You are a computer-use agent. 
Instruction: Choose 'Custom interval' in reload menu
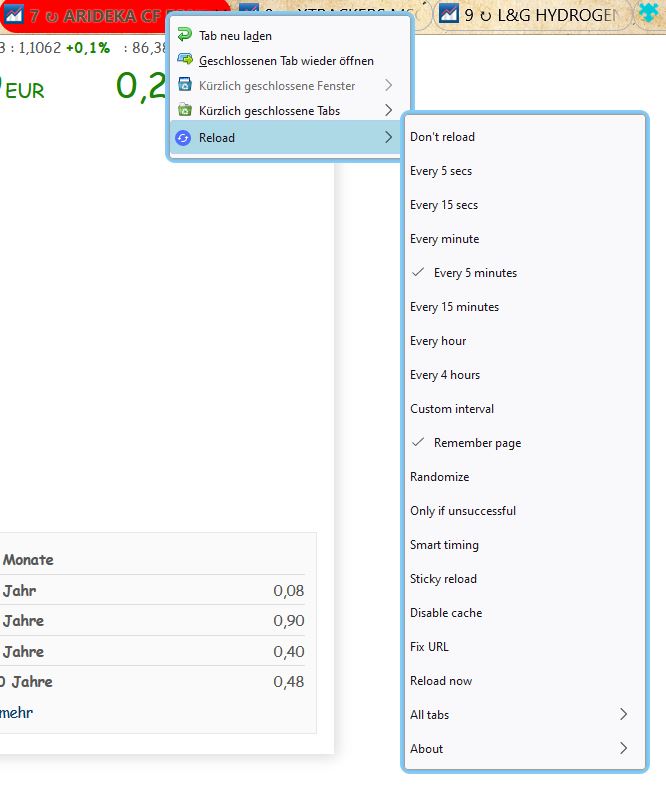[x=452, y=409]
